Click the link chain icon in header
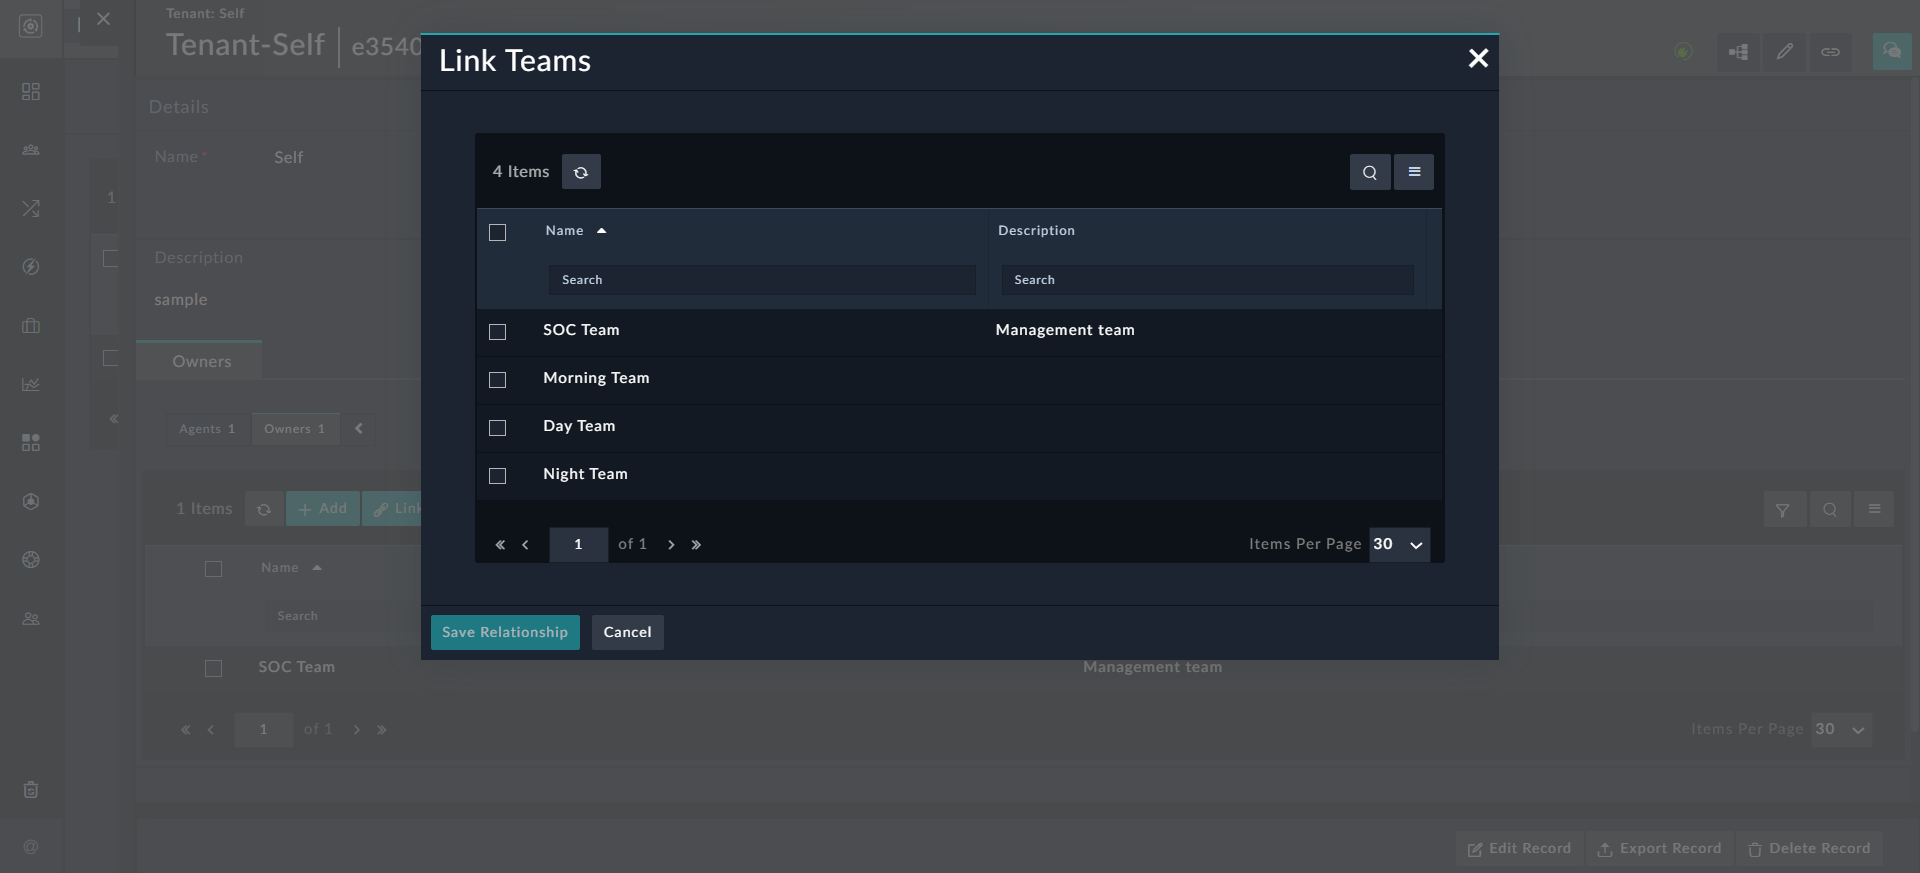The image size is (1920, 873). point(1830,52)
